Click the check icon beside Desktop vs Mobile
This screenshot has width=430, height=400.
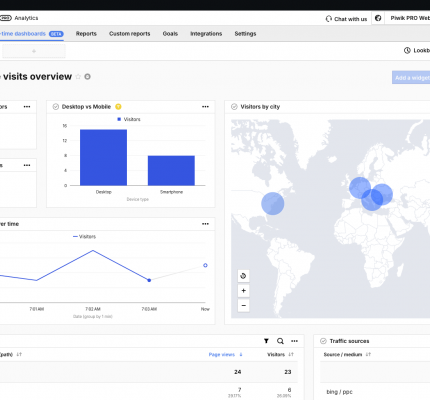pos(56,107)
